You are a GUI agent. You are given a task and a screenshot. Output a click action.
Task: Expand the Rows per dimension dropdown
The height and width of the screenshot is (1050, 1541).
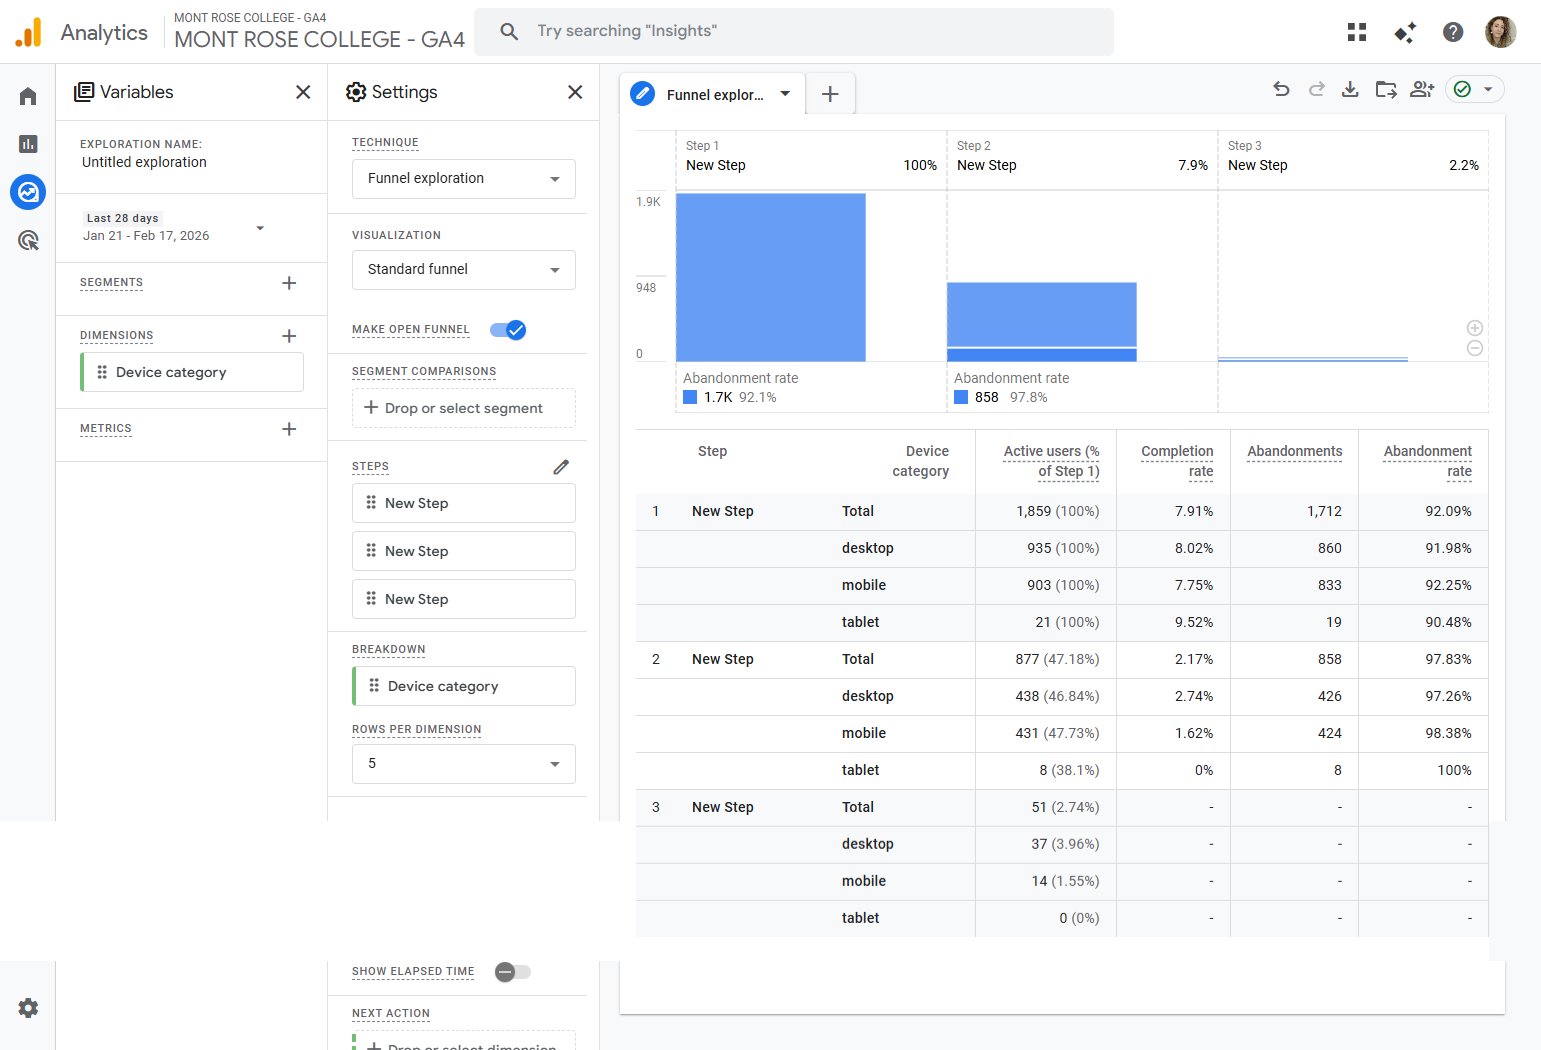tap(463, 764)
